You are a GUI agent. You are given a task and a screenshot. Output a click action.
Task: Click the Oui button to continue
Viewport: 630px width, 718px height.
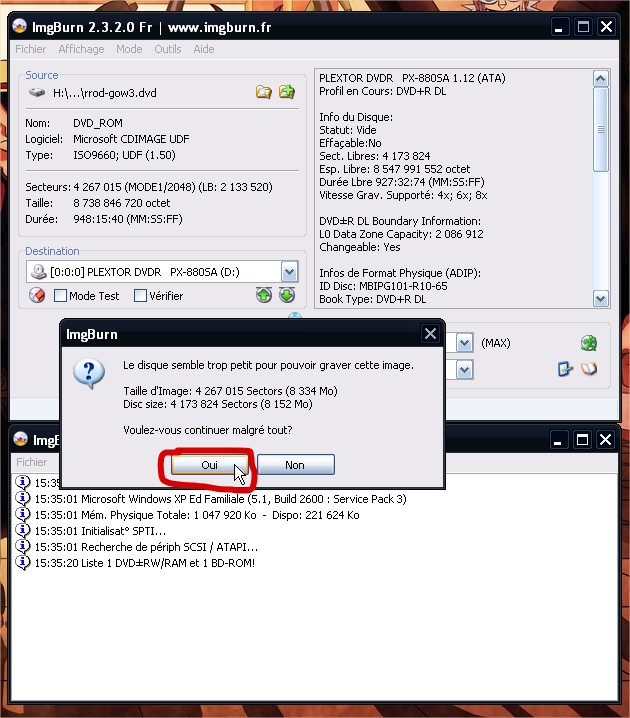210,465
